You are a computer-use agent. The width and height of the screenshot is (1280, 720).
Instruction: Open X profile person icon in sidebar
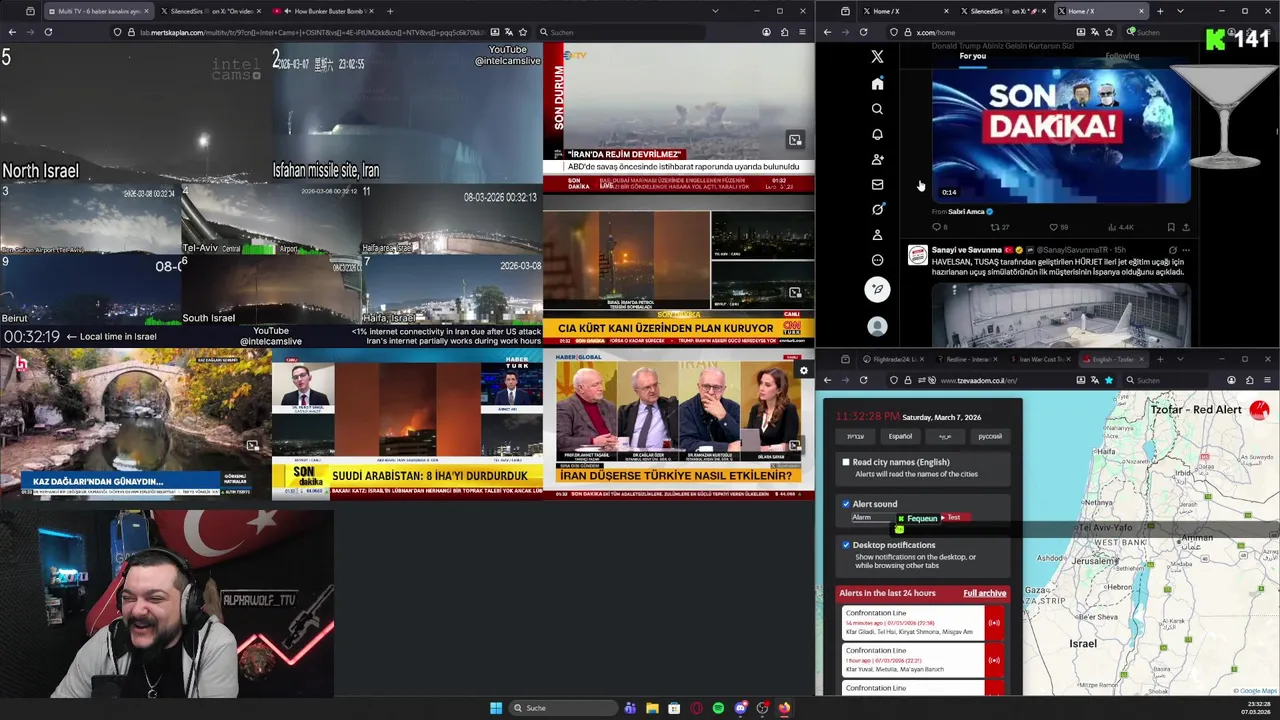[877, 234]
